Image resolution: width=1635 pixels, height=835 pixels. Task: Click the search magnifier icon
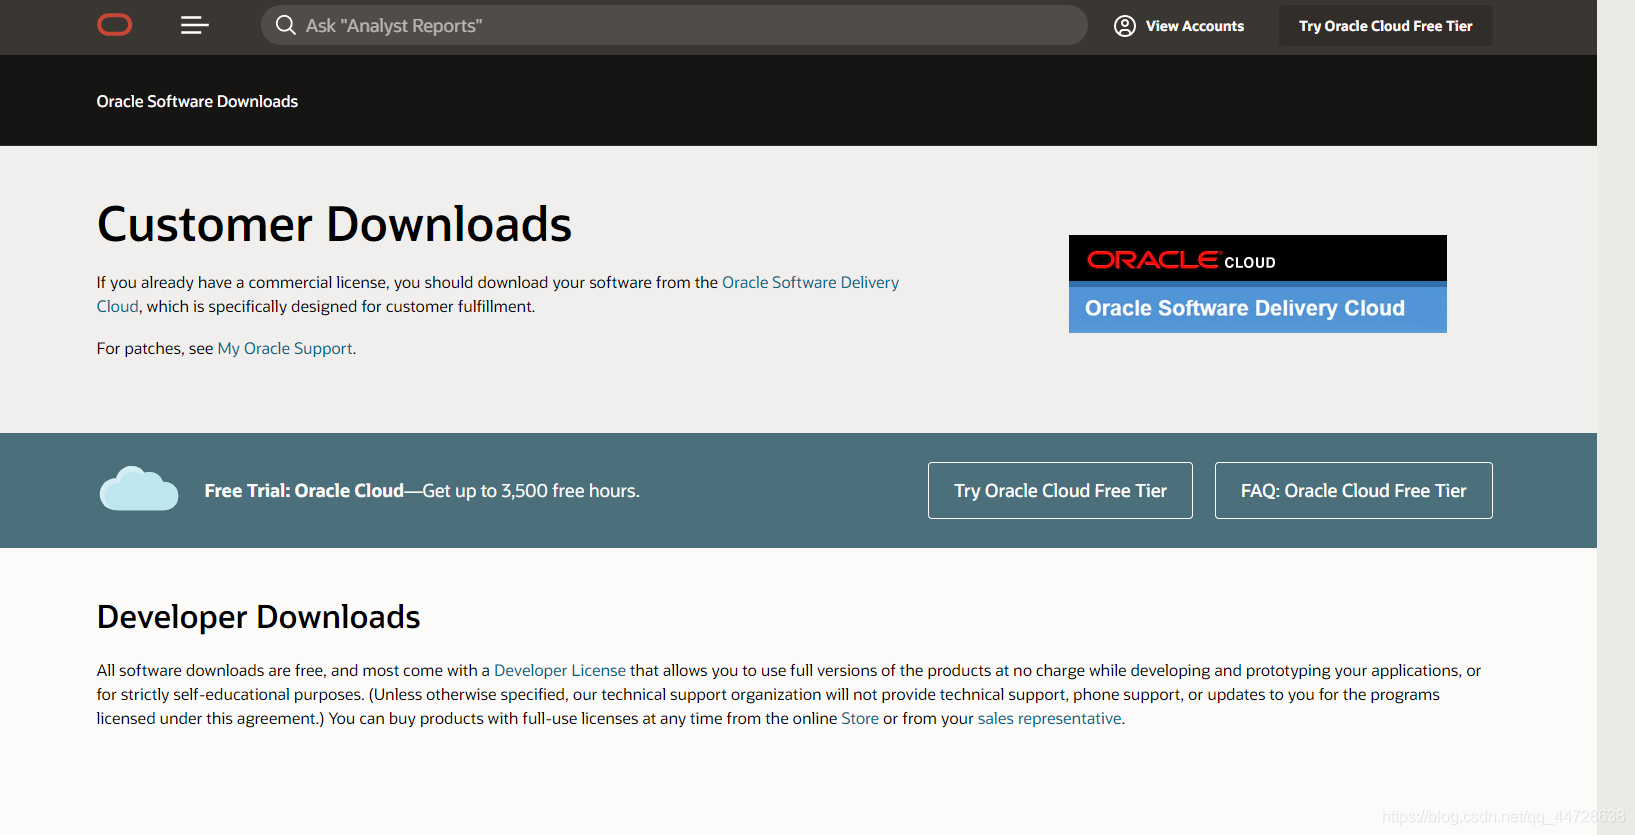(286, 25)
